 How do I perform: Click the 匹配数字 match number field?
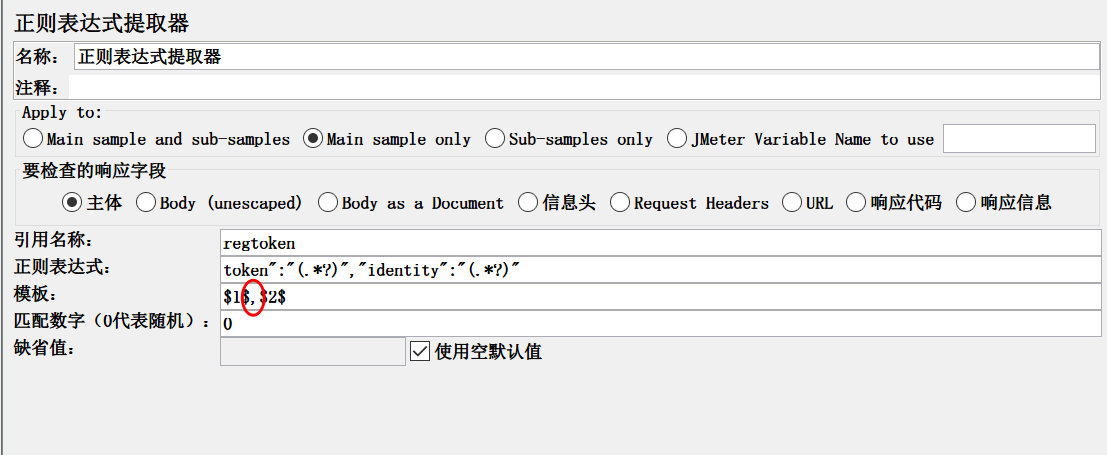(x=659, y=324)
